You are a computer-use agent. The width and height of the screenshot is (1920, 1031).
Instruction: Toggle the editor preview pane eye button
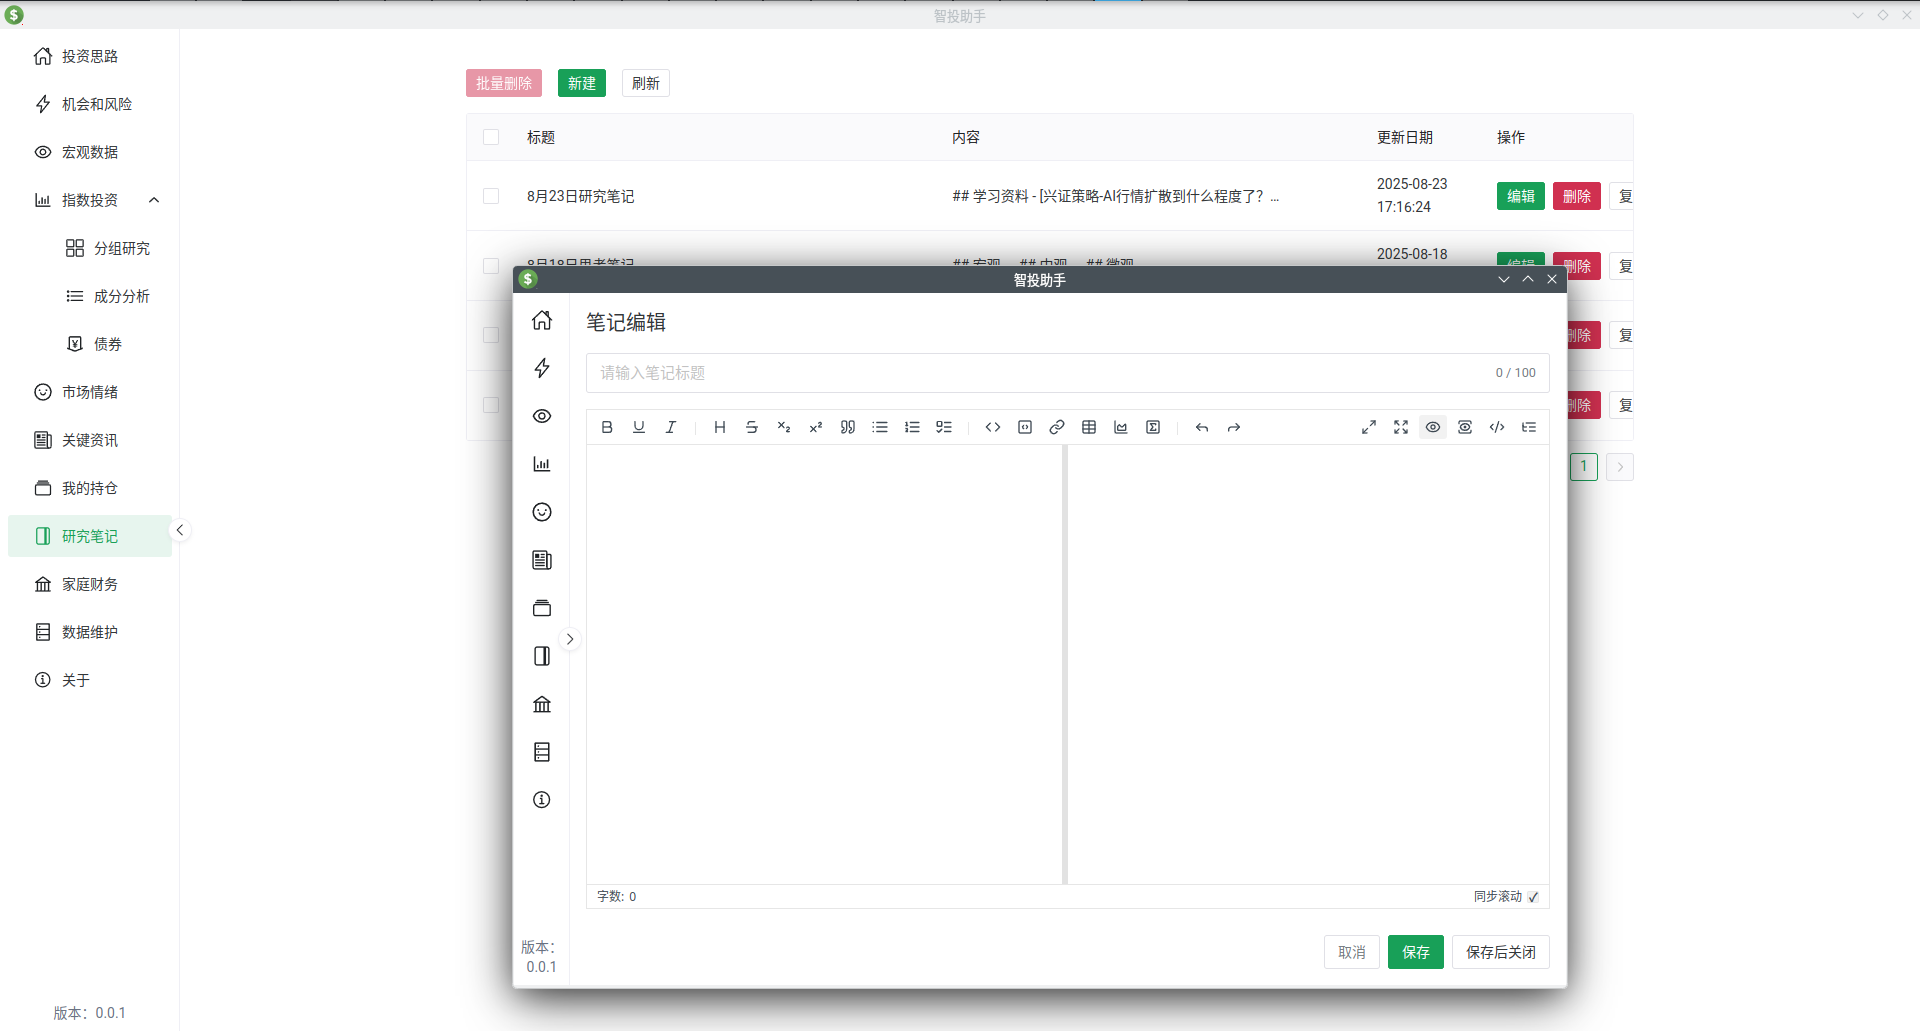[x=1433, y=427]
